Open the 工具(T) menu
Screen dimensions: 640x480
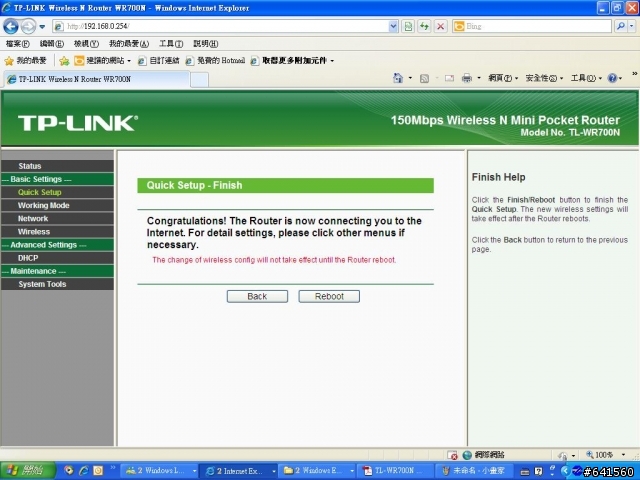171,44
